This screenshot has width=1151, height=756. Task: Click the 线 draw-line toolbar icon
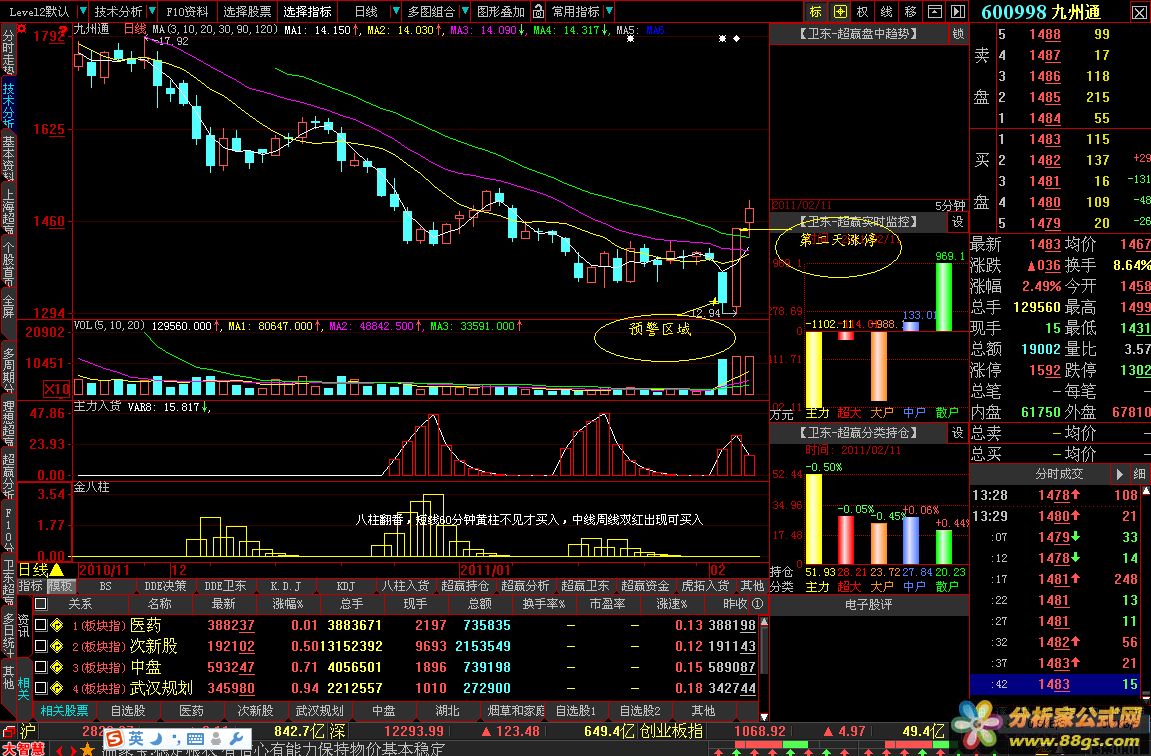887,11
